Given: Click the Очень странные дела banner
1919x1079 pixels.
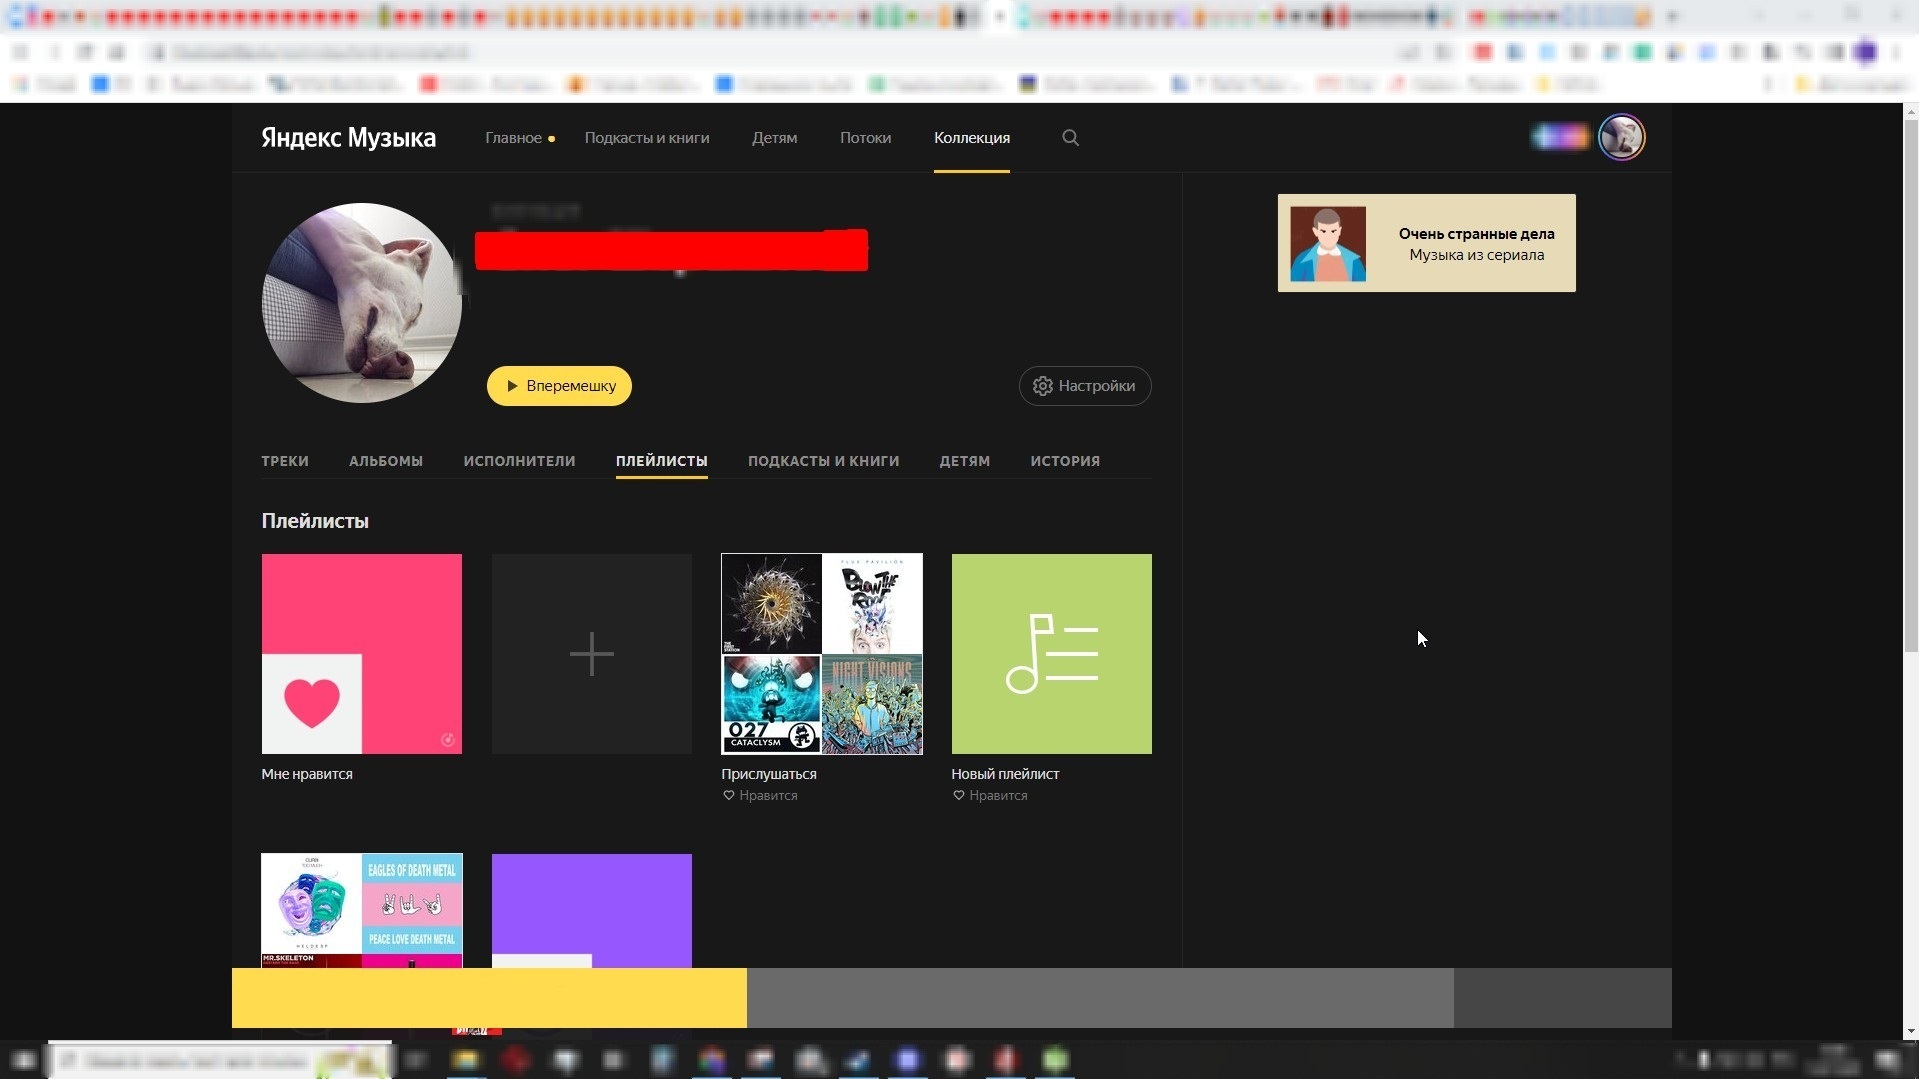Looking at the screenshot, I should click(1426, 243).
